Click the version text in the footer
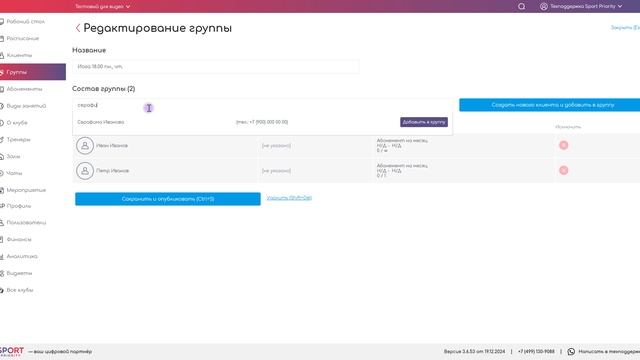The width and height of the screenshot is (640, 360). 474,351
